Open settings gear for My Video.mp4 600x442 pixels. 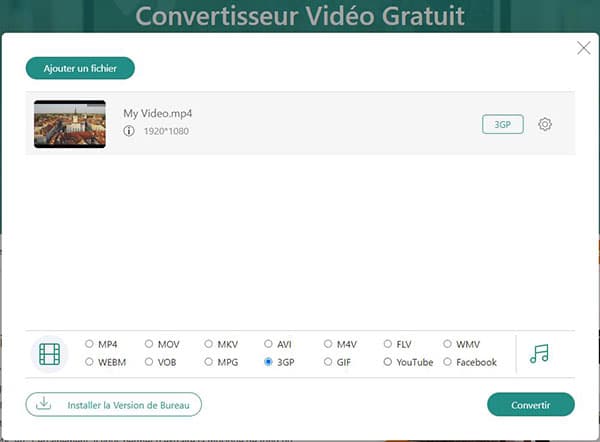click(545, 124)
